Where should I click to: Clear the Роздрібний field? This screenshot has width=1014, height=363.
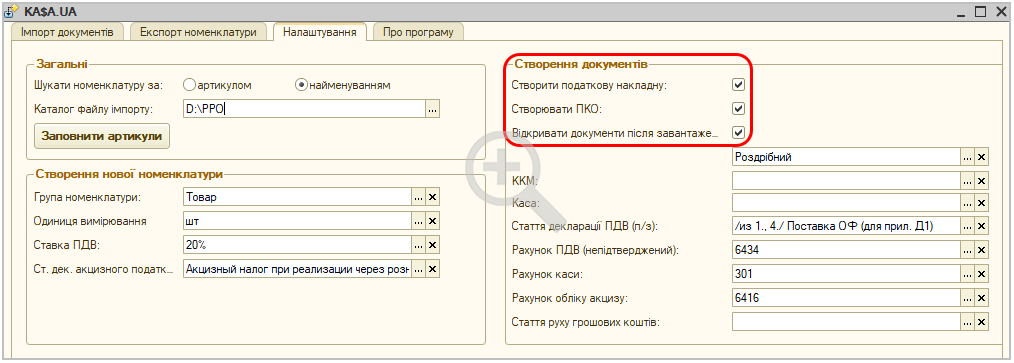coord(982,157)
